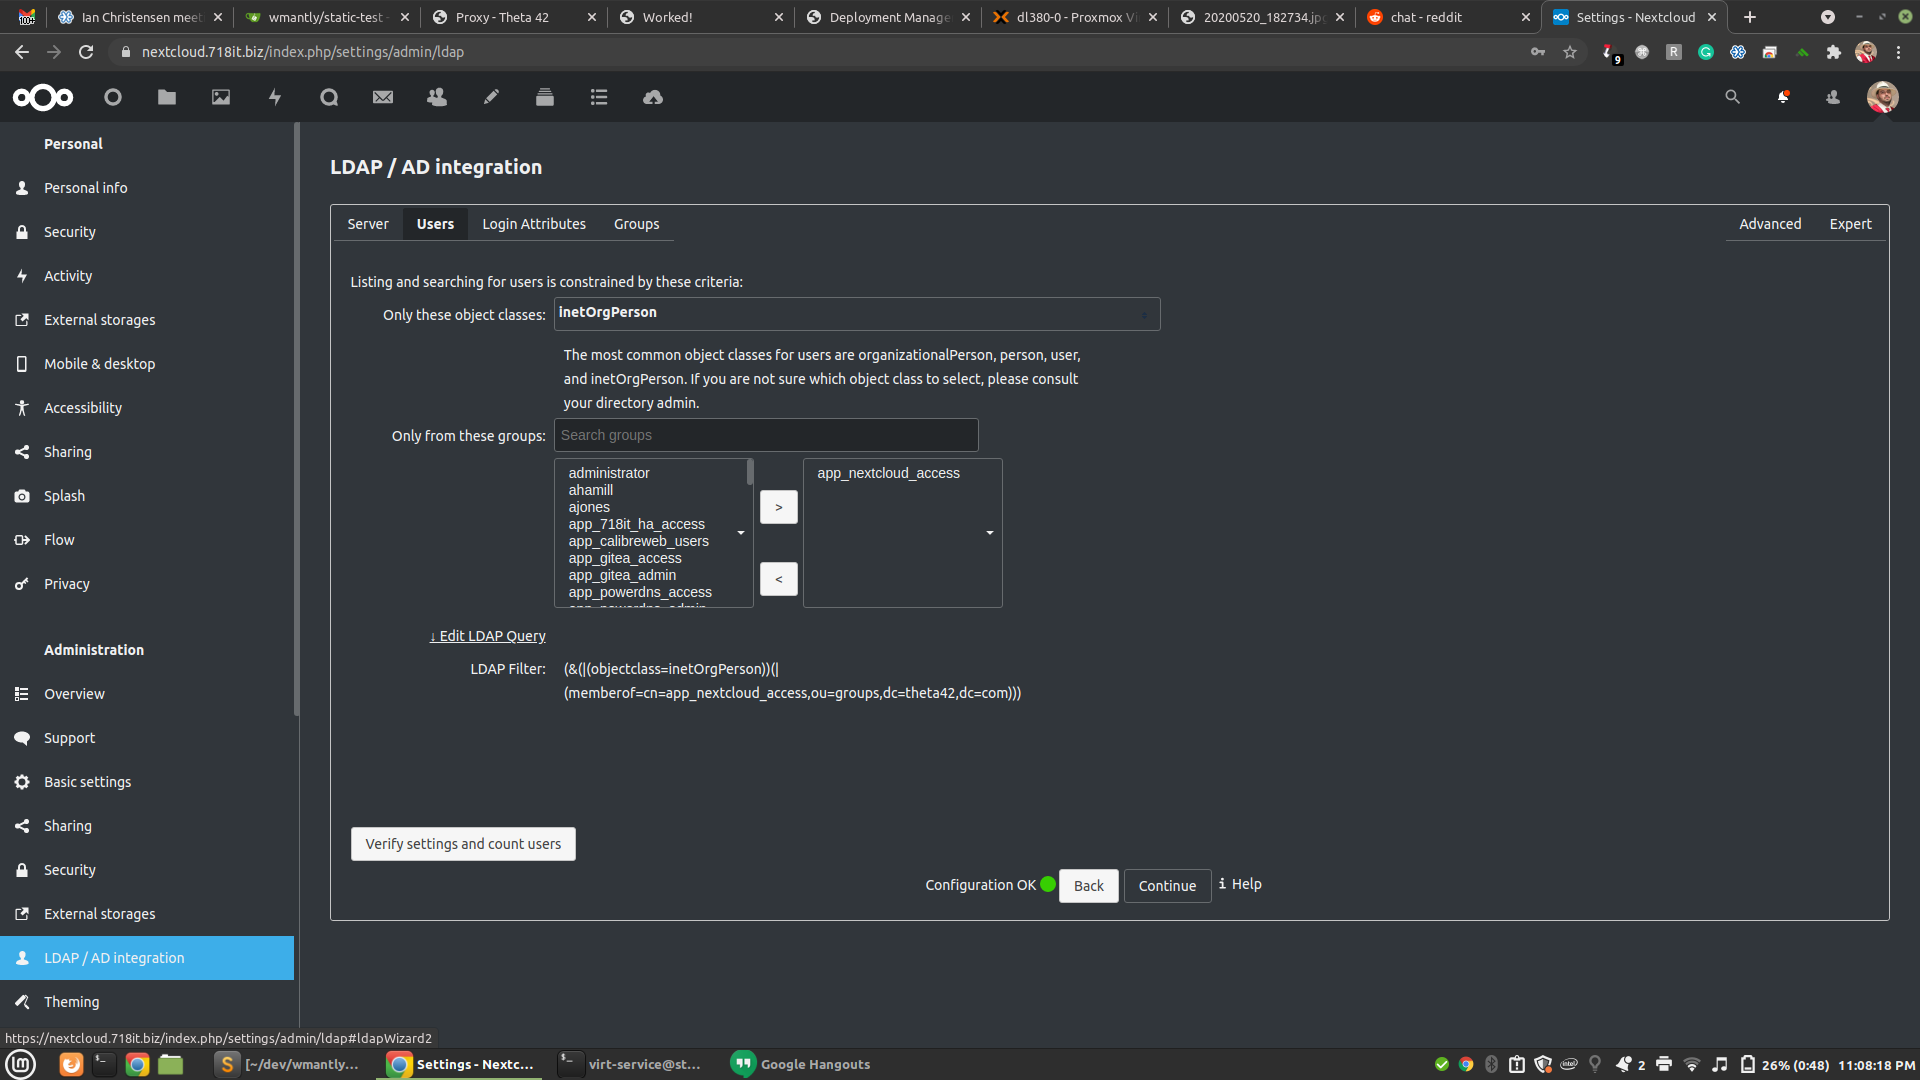Expand the Edit LDAP Query link

(x=488, y=636)
